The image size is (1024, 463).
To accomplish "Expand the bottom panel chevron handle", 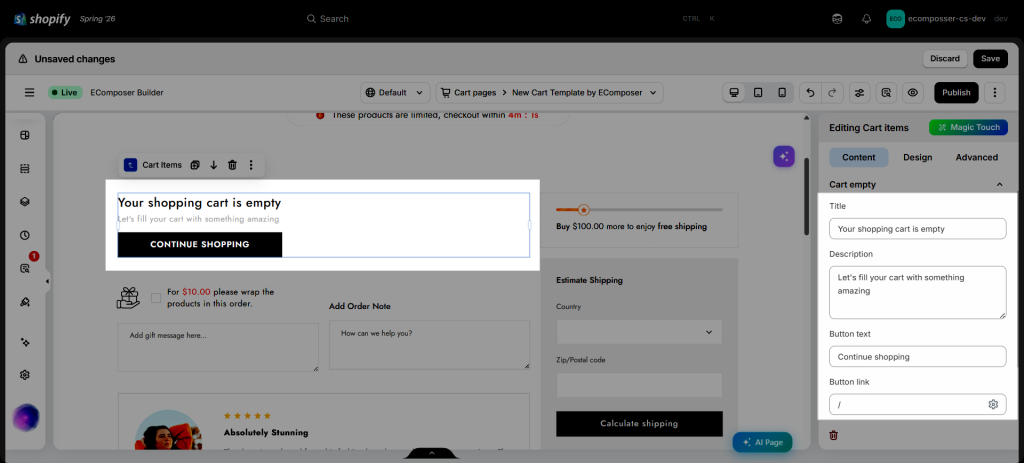I will (432, 453).
